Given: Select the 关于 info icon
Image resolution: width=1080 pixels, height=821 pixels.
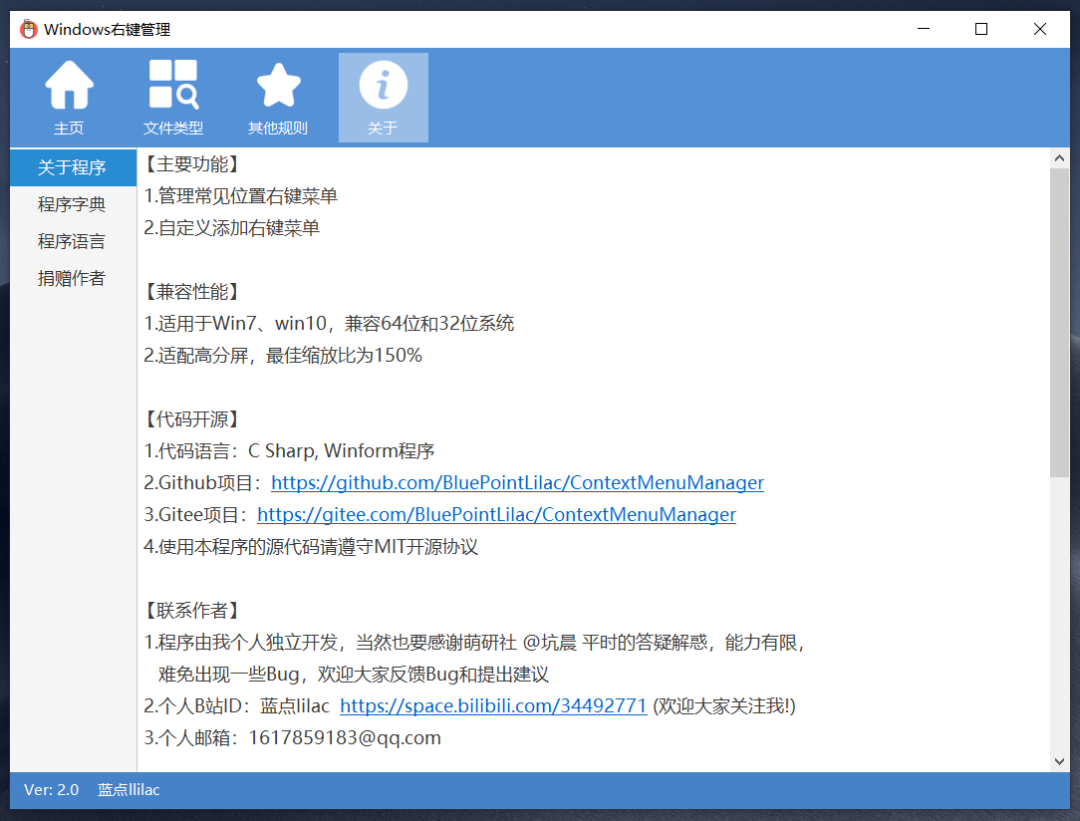Looking at the screenshot, I should click(x=383, y=97).
